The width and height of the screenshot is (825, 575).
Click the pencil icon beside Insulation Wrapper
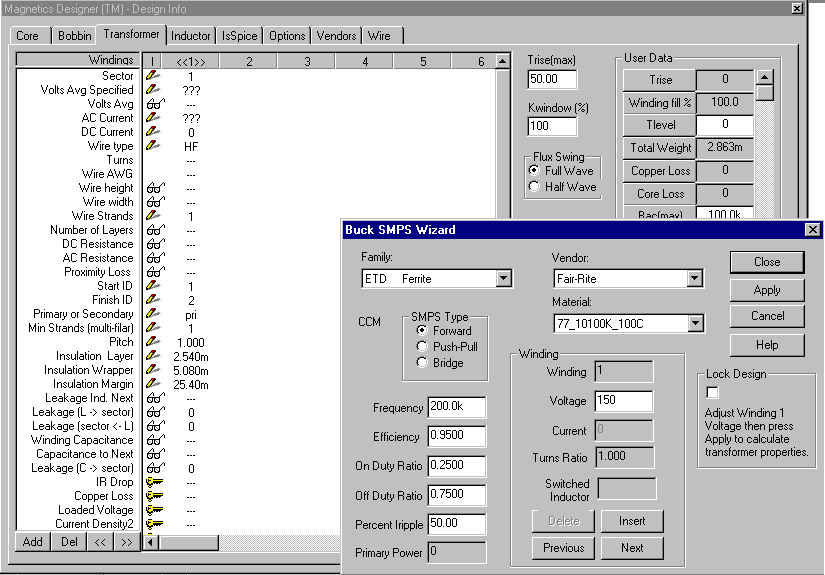click(153, 370)
